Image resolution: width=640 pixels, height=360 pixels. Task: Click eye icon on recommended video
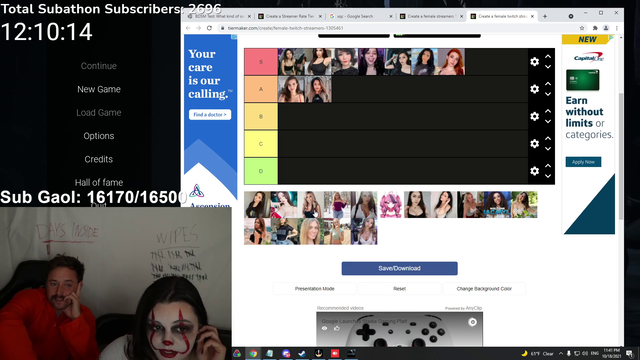point(324,328)
